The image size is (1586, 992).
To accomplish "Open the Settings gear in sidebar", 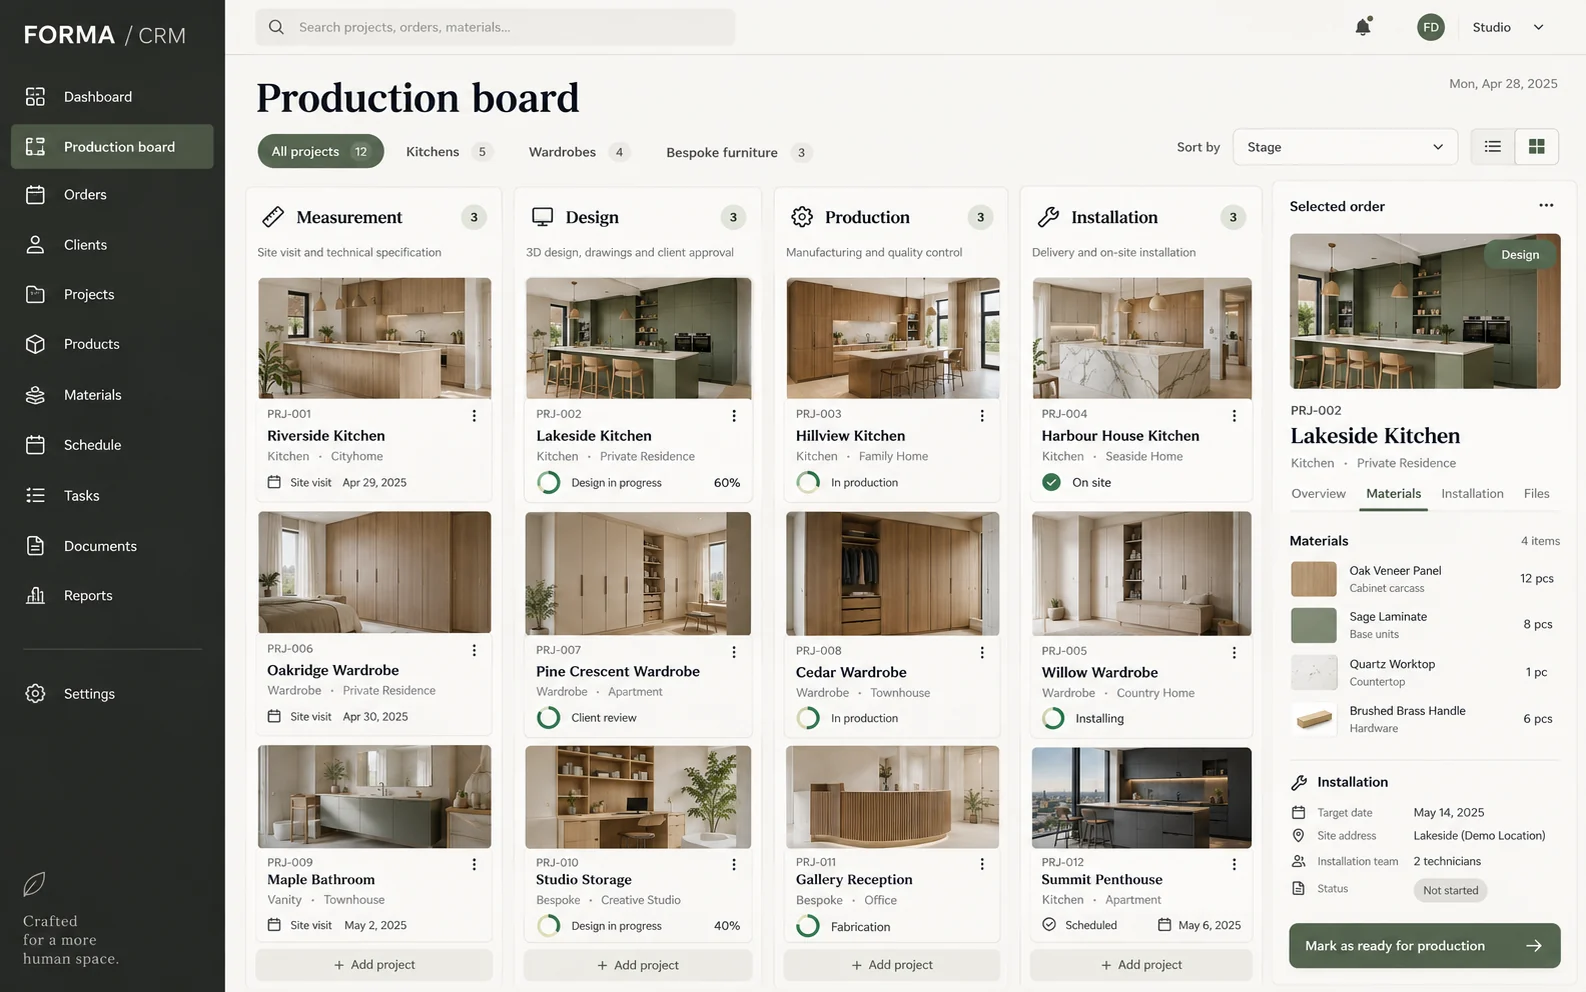I will point(35,694).
